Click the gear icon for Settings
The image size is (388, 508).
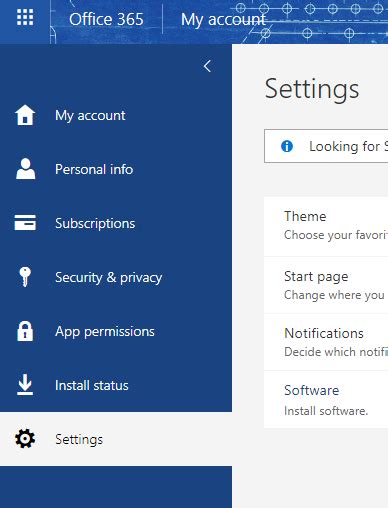pyautogui.click(x=25, y=439)
